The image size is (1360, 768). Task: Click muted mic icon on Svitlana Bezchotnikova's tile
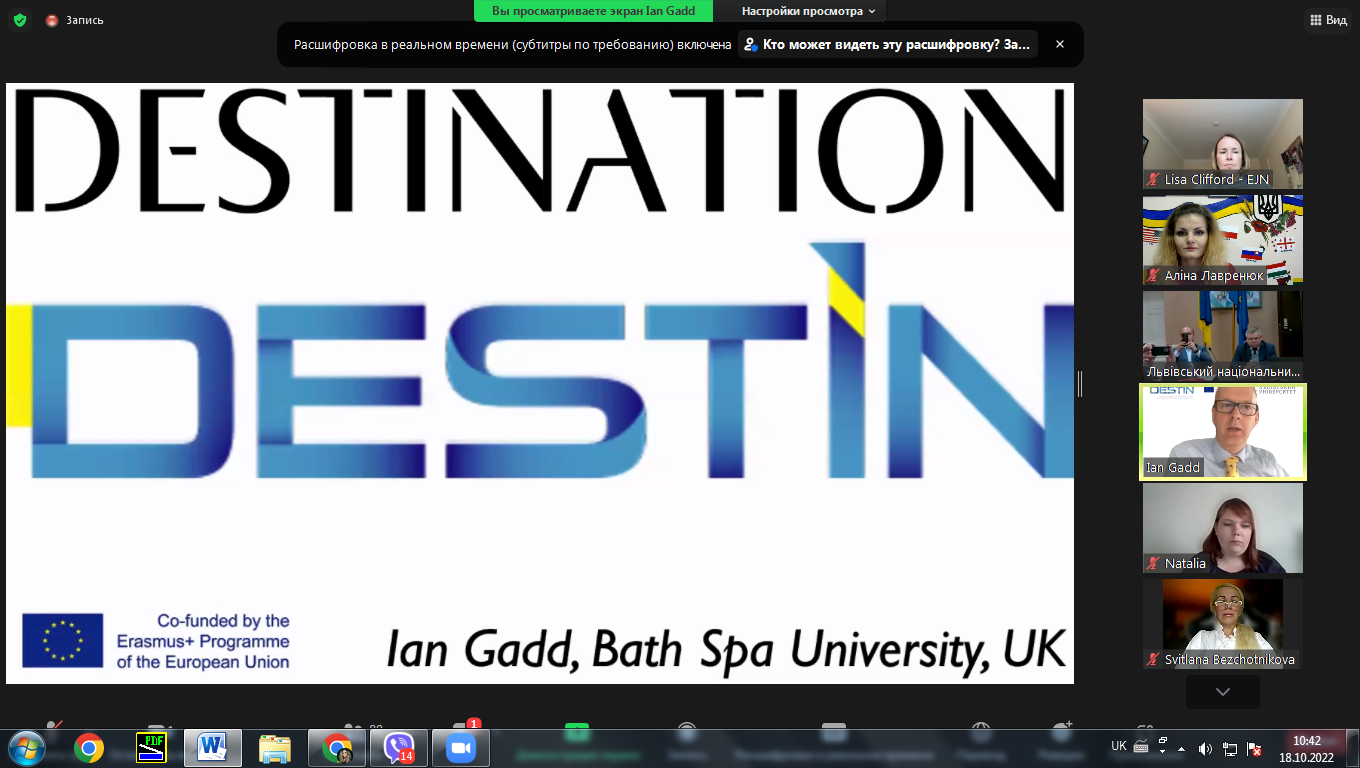(1154, 659)
